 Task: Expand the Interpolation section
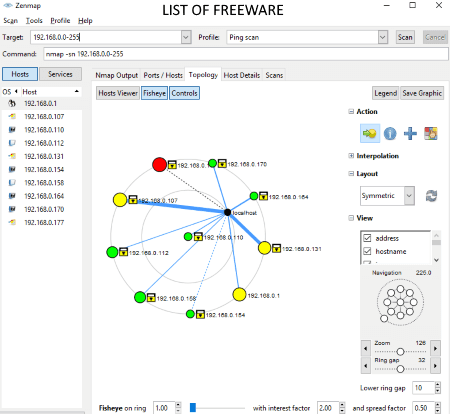351,156
